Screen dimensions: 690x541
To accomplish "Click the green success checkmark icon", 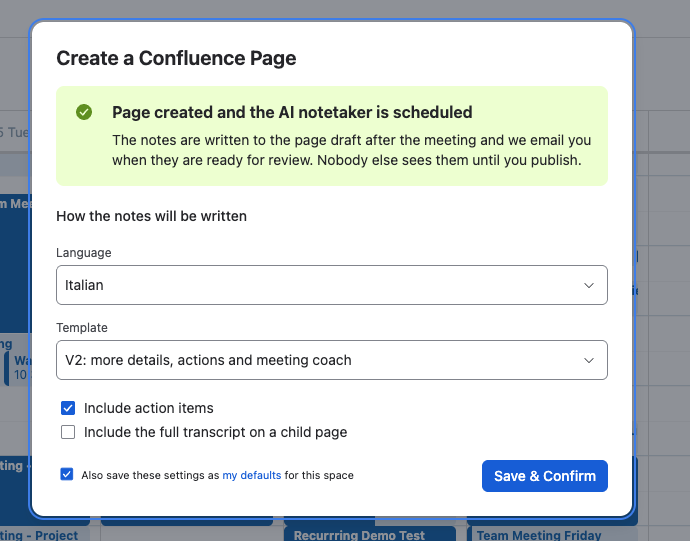I will pos(84,112).
